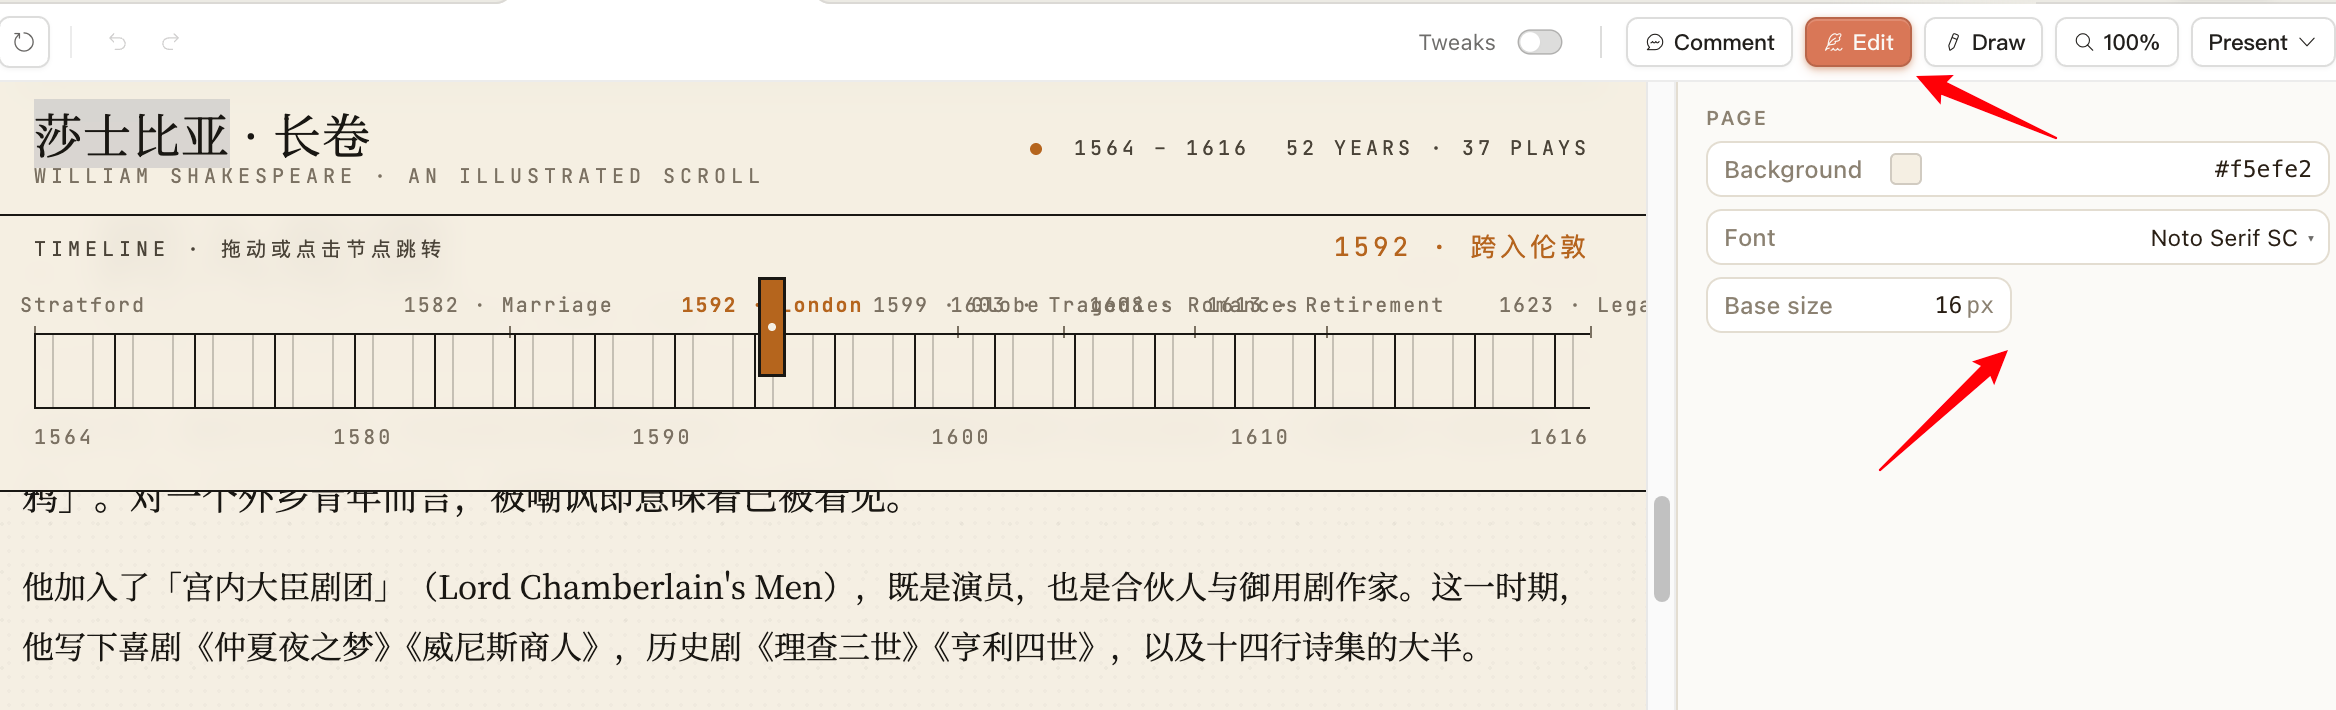Click the 1590 axis label
Viewport: 2336px width, 710px height.
661,437
